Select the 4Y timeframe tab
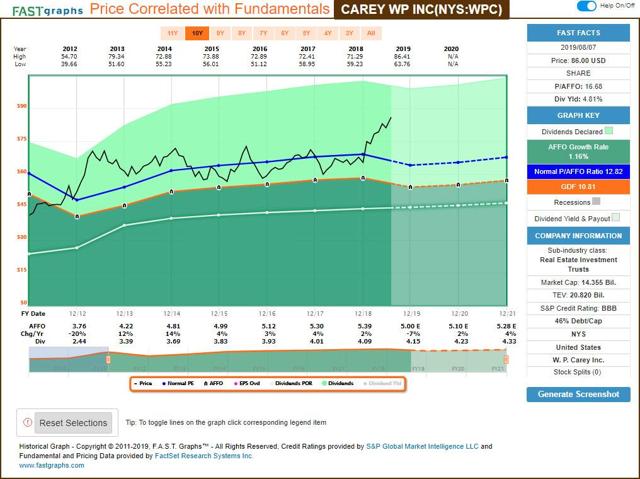 coord(328,33)
